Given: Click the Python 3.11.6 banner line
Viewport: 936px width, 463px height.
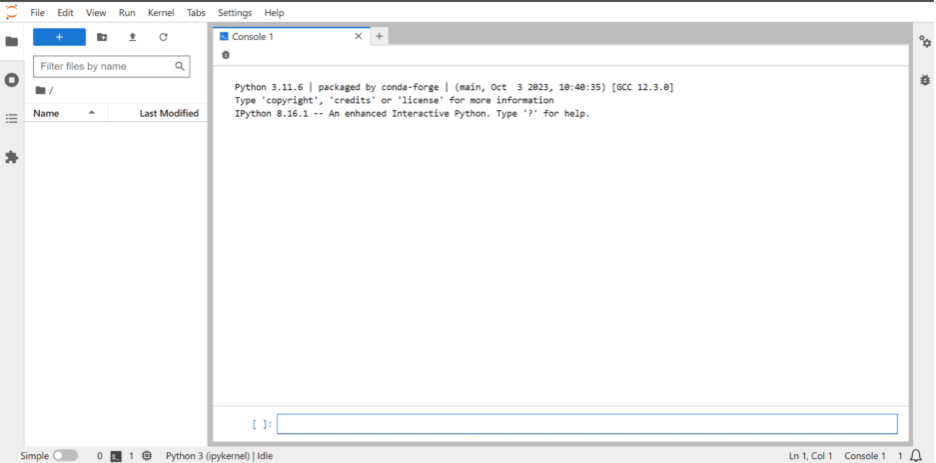Looking at the screenshot, I should tap(454, 87).
